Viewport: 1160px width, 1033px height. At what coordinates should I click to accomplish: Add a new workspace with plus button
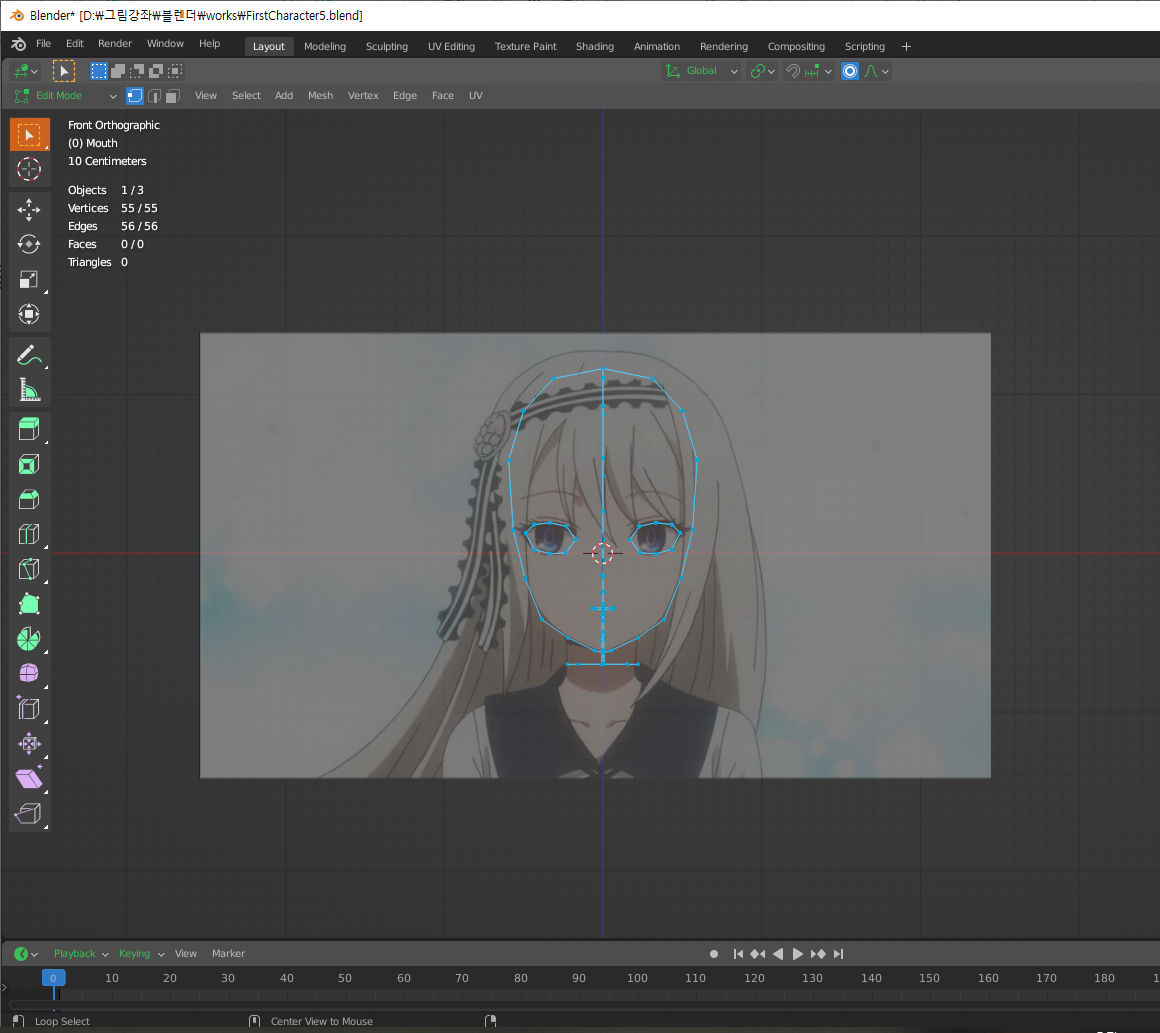tap(906, 46)
